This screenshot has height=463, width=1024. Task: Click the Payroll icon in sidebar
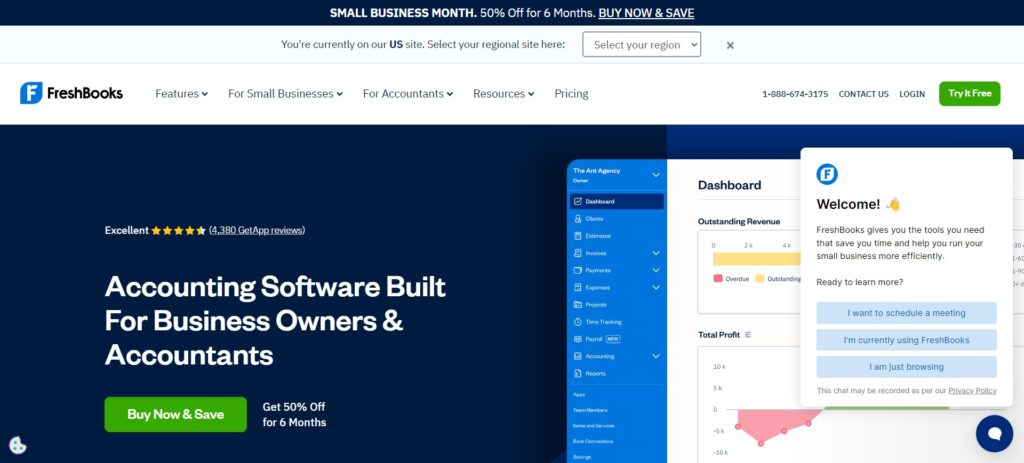[577, 339]
